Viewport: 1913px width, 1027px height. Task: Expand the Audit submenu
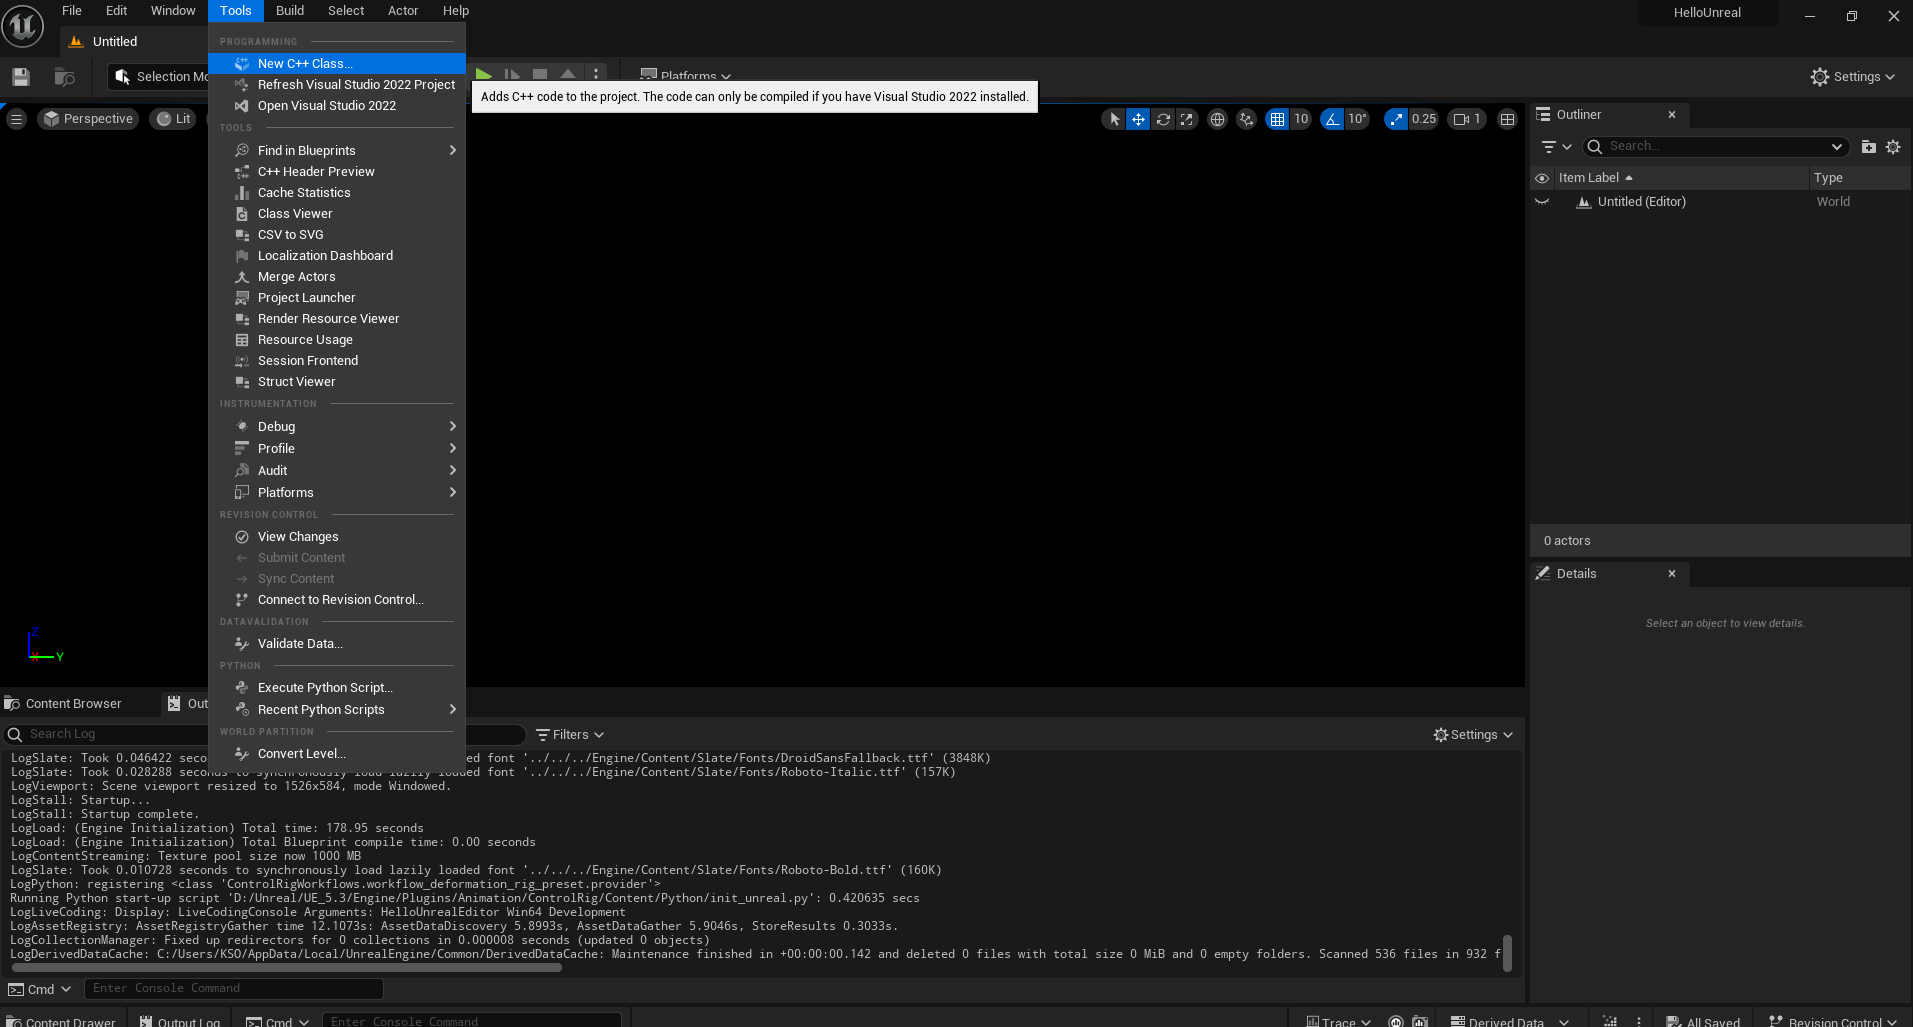[337, 470]
